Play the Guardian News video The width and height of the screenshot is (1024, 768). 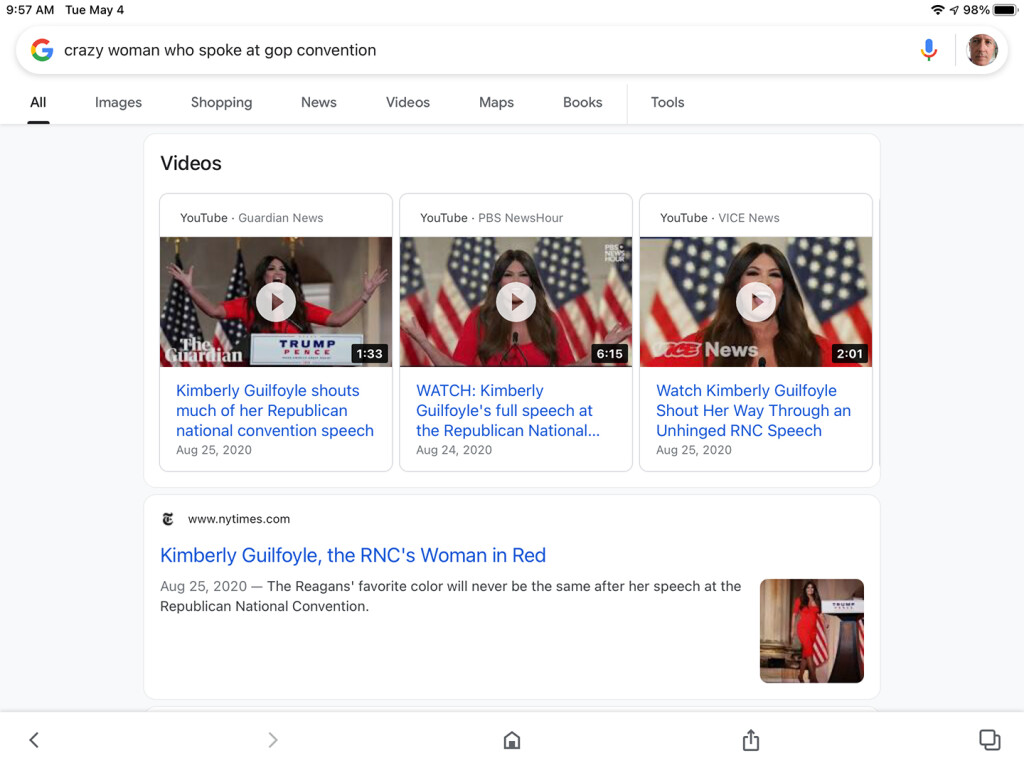[276, 302]
